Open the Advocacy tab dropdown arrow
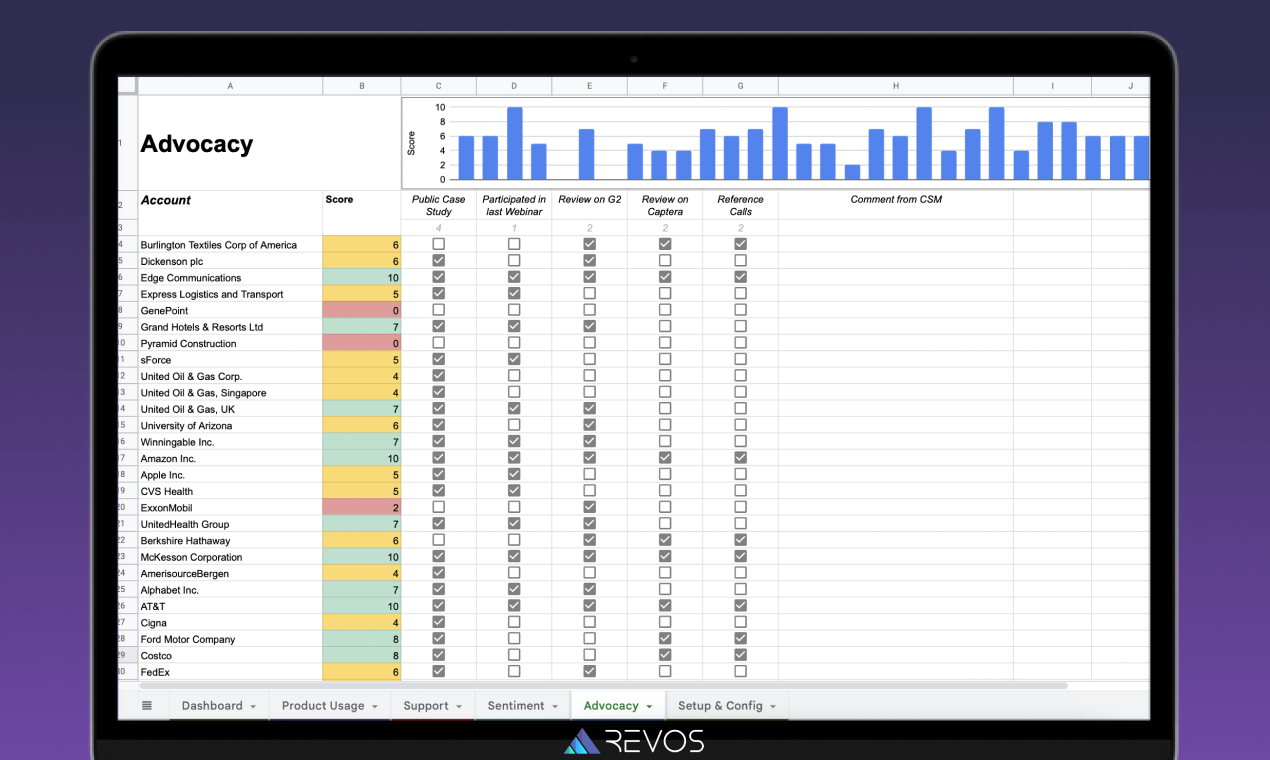This screenshot has height=760, width=1270. tap(649, 706)
